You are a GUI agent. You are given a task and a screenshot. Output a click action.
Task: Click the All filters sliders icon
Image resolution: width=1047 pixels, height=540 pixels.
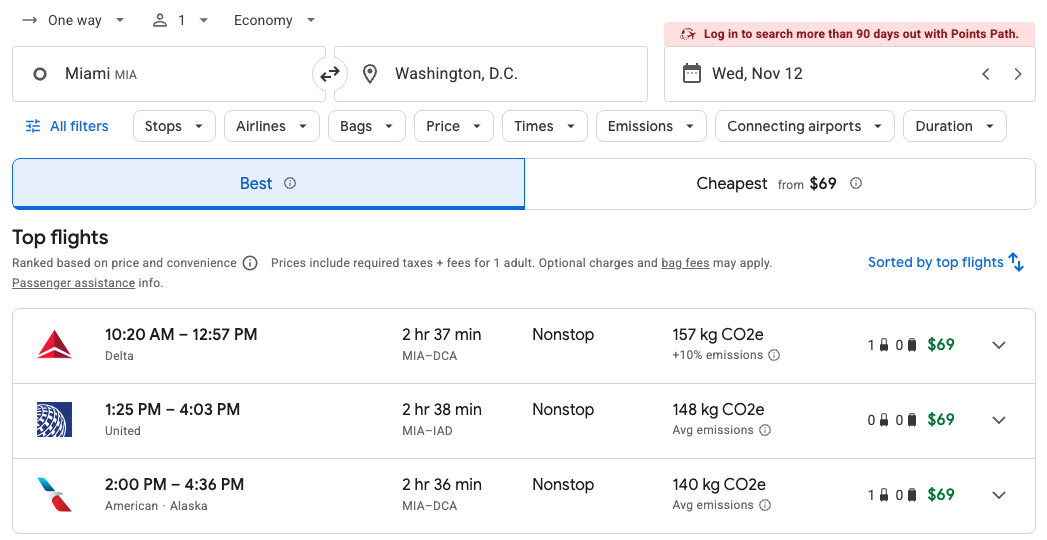(x=33, y=126)
